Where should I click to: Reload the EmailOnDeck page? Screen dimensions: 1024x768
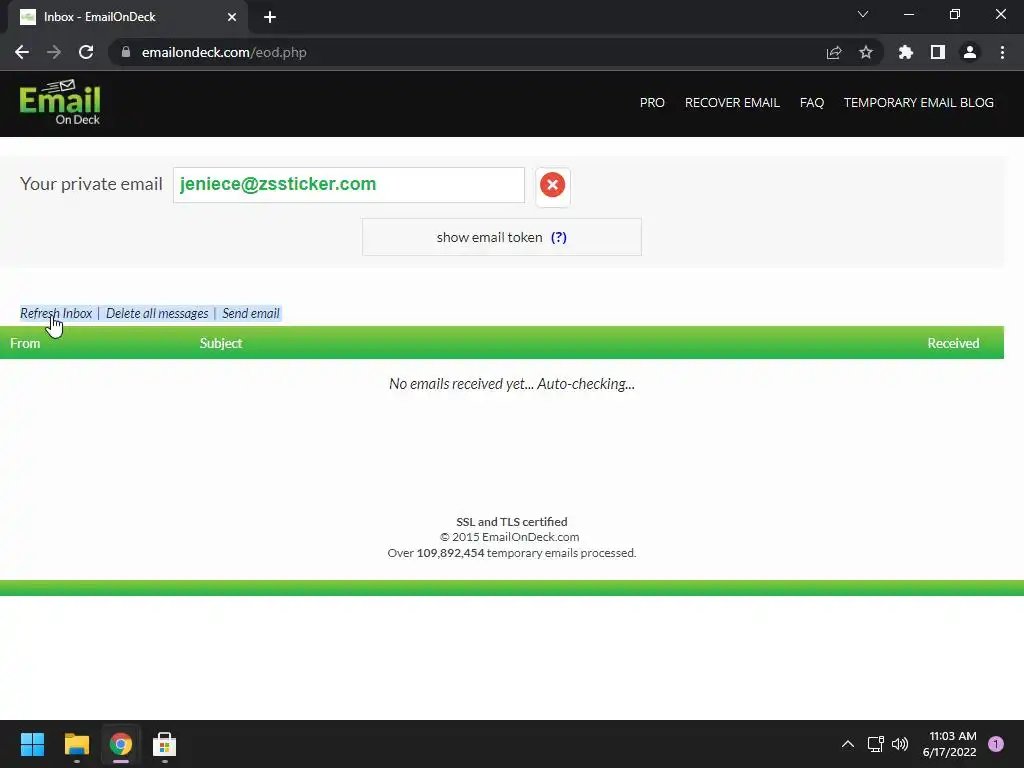[86, 52]
